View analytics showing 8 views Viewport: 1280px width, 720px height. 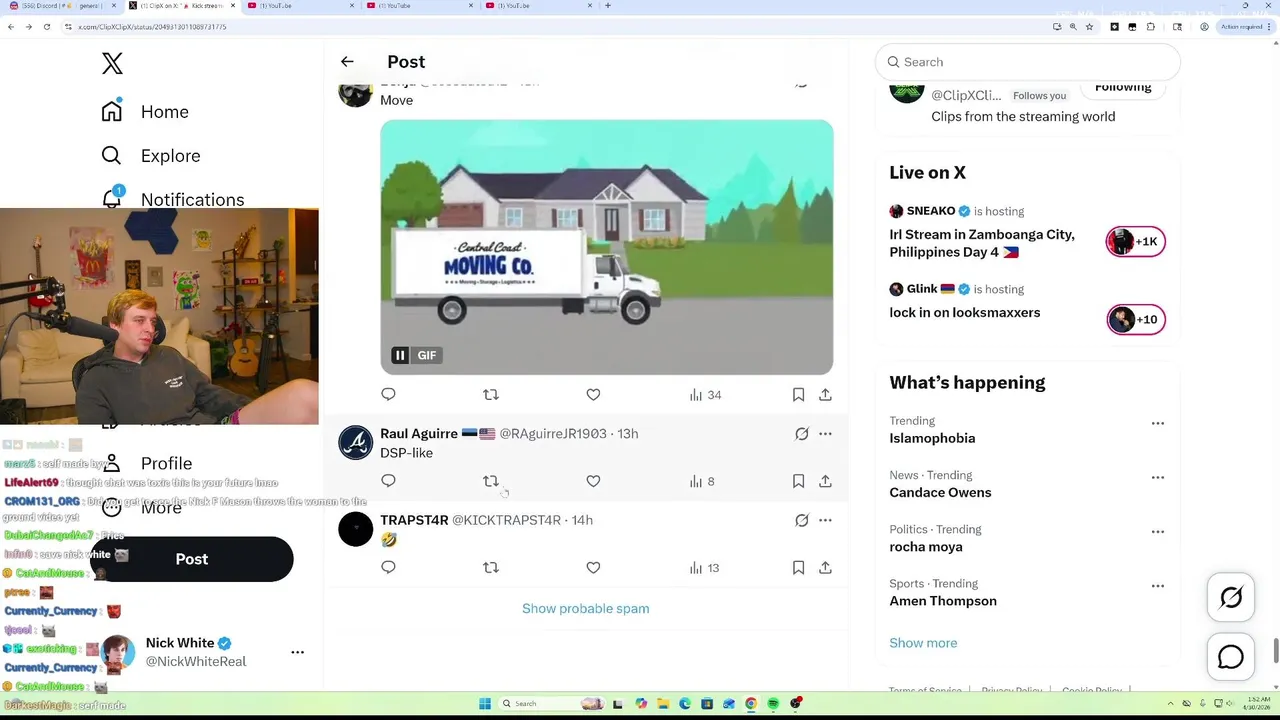click(x=702, y=481)
